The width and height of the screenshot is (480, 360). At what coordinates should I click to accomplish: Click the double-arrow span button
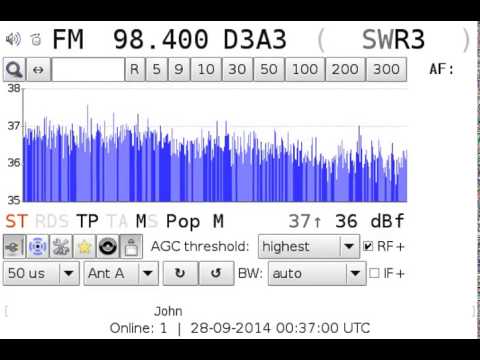[x=39, y=70]
